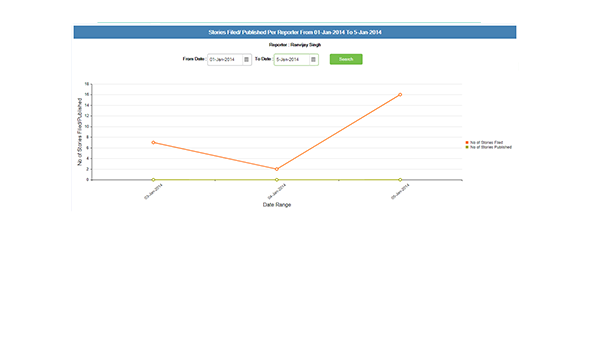Click the Date Range axis title
Viewport: 590px width, 360px height.
277,205
